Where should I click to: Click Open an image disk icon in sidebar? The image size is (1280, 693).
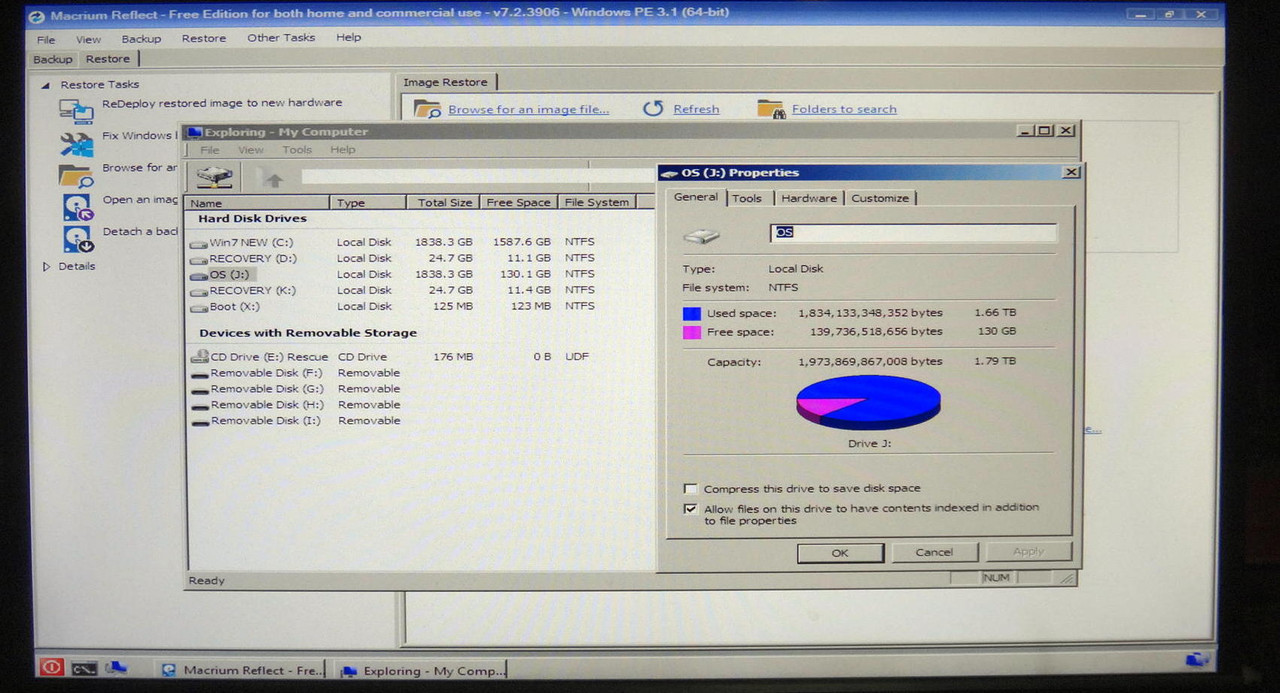(x=77, y=207)
